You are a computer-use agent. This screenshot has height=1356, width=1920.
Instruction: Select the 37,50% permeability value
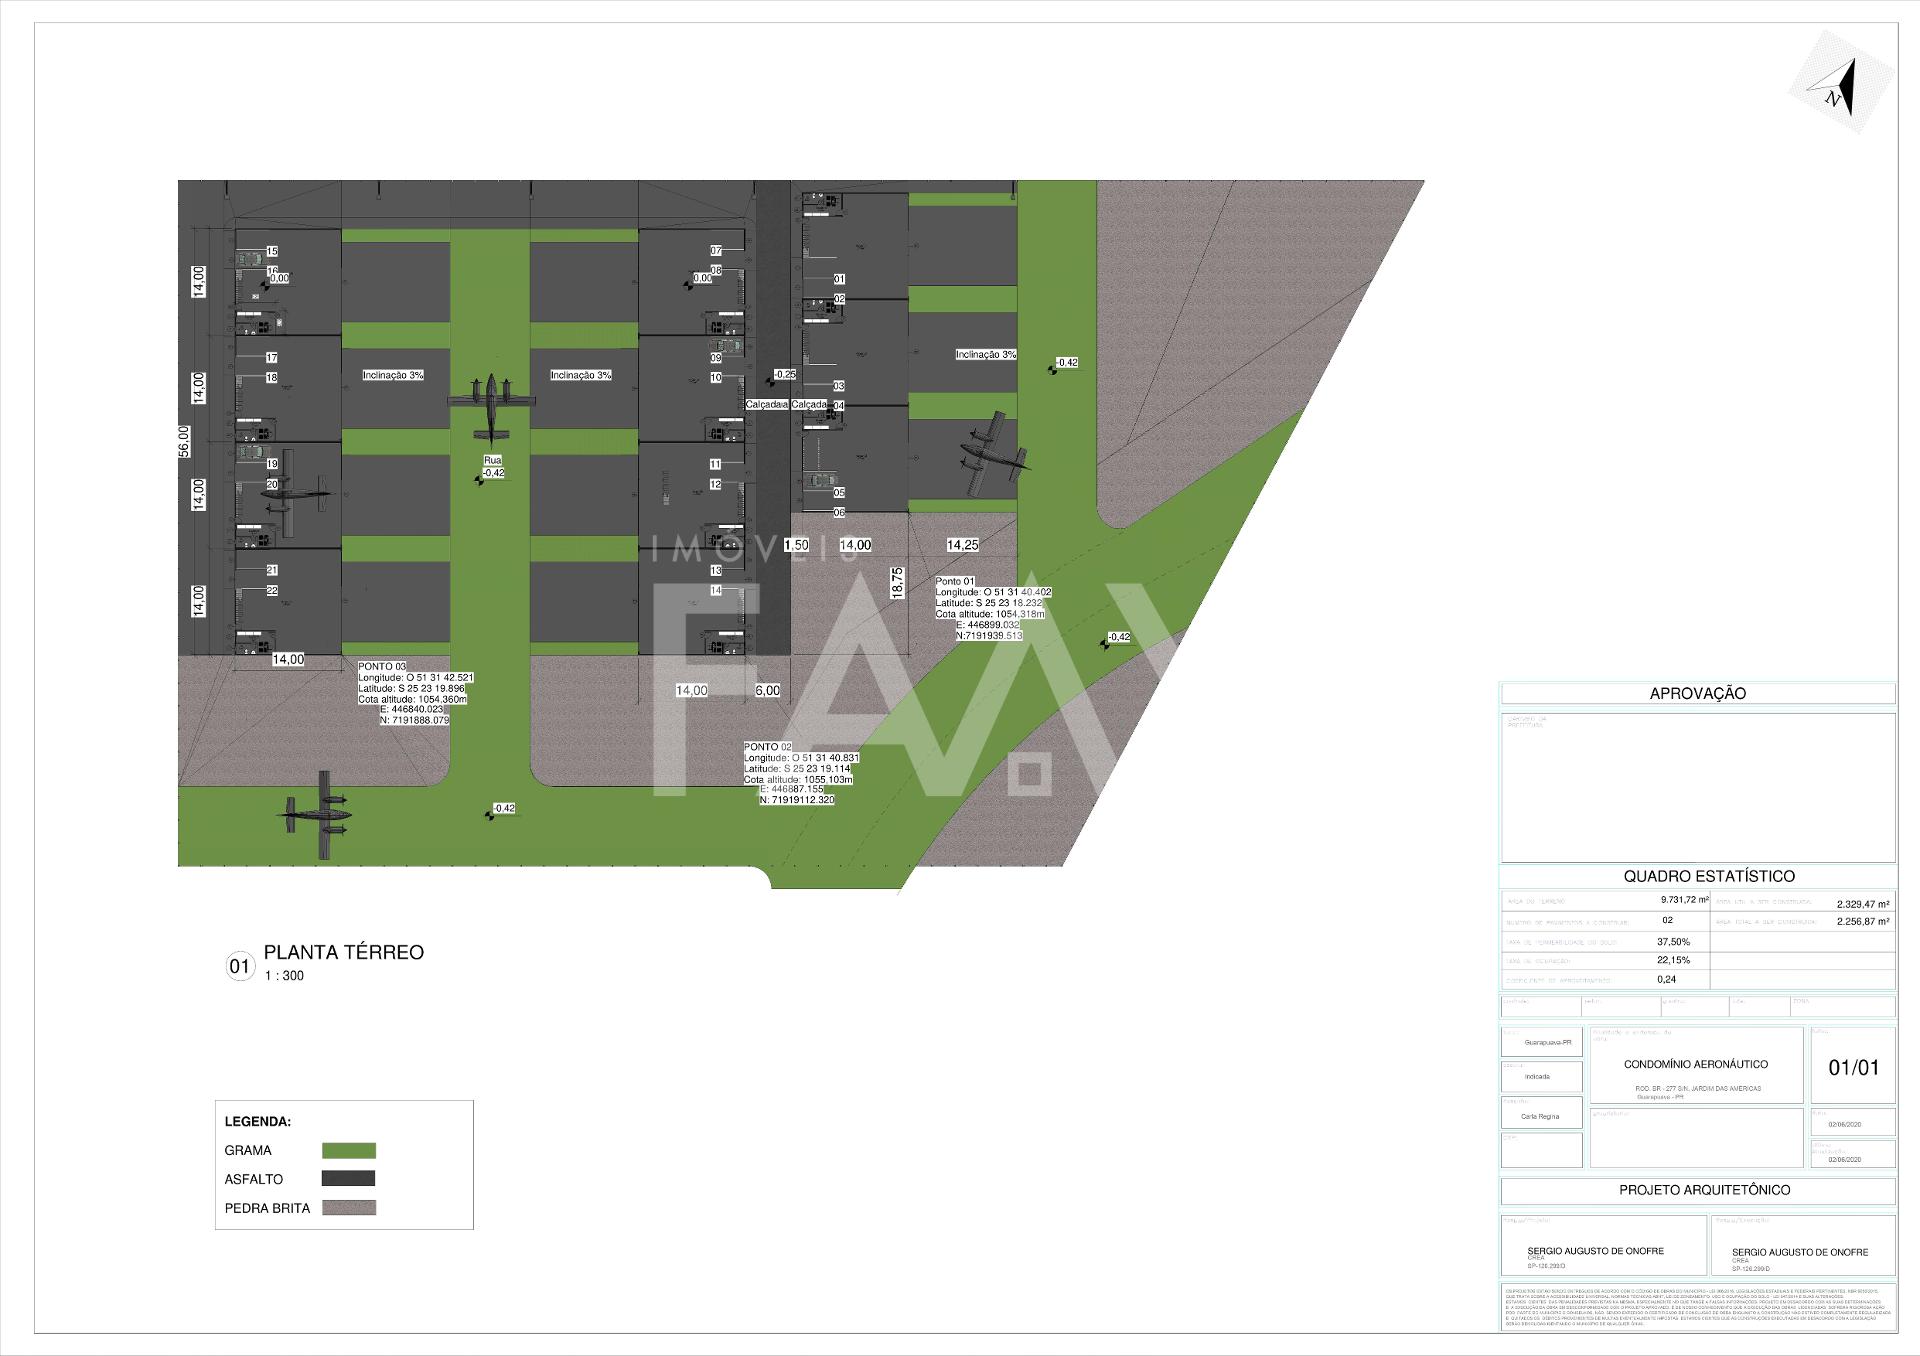1674,942
